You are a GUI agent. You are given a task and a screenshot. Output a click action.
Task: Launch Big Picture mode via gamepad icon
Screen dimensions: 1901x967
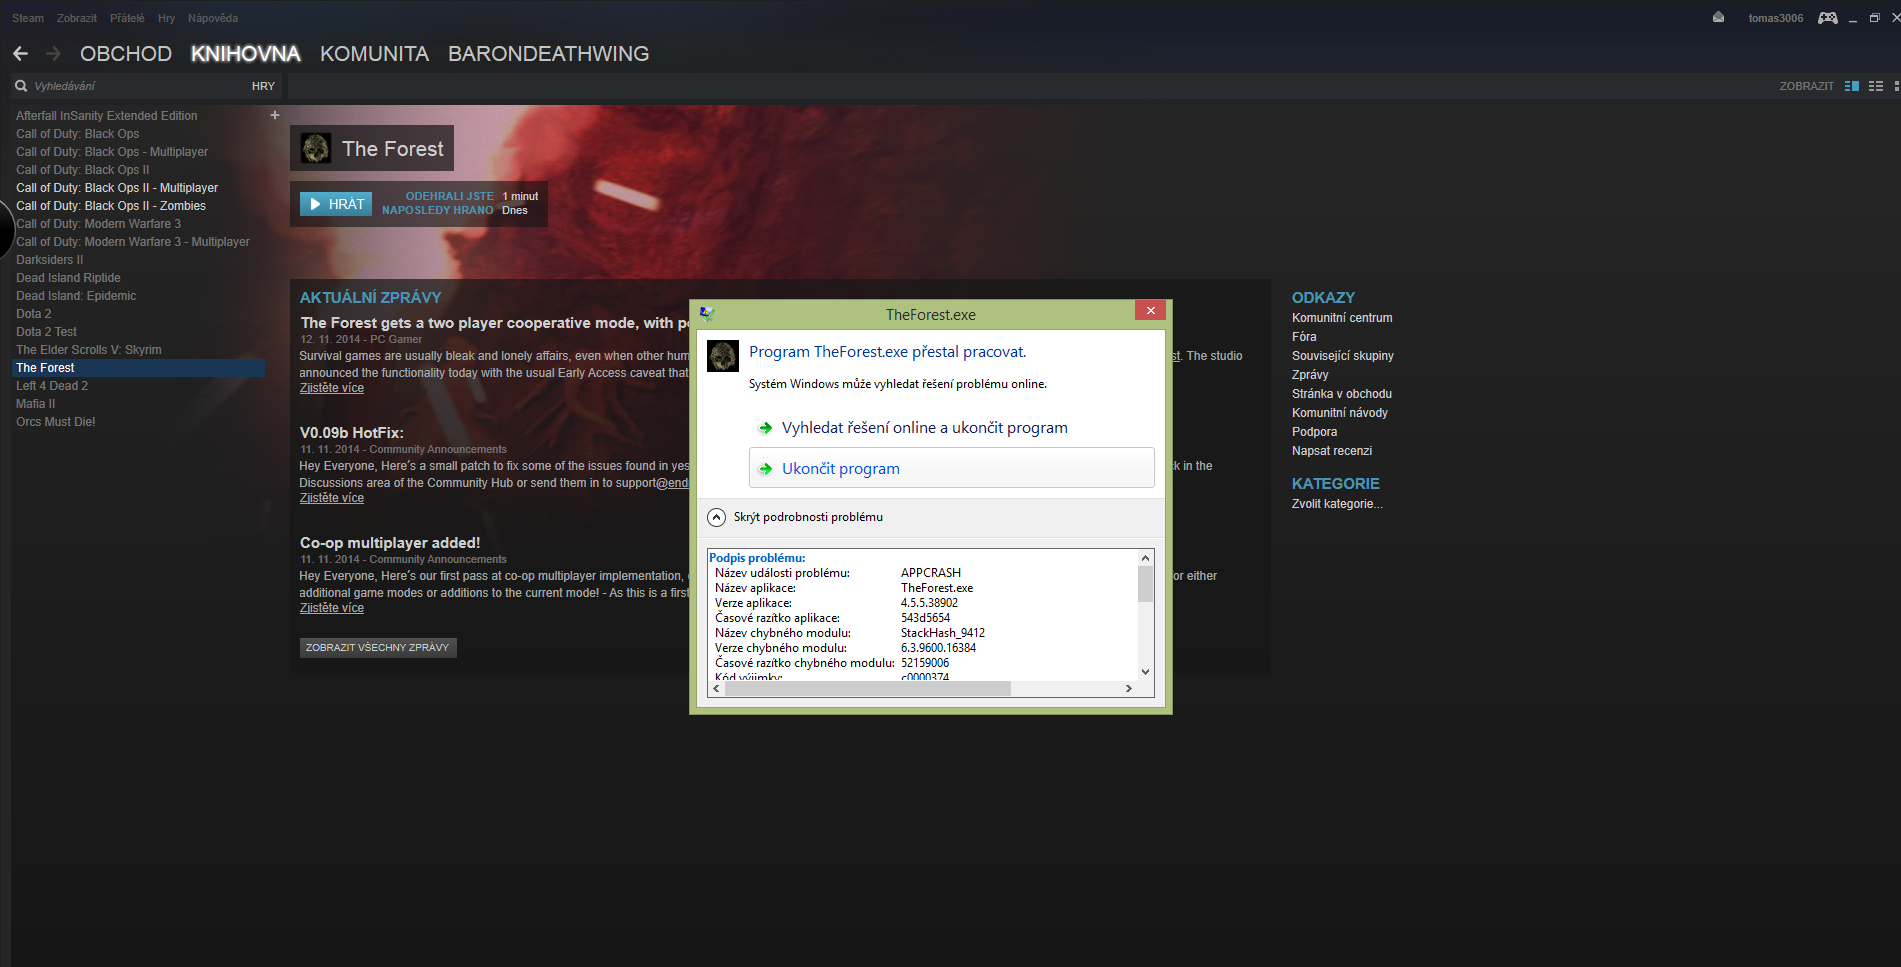tap(1827, 18)
